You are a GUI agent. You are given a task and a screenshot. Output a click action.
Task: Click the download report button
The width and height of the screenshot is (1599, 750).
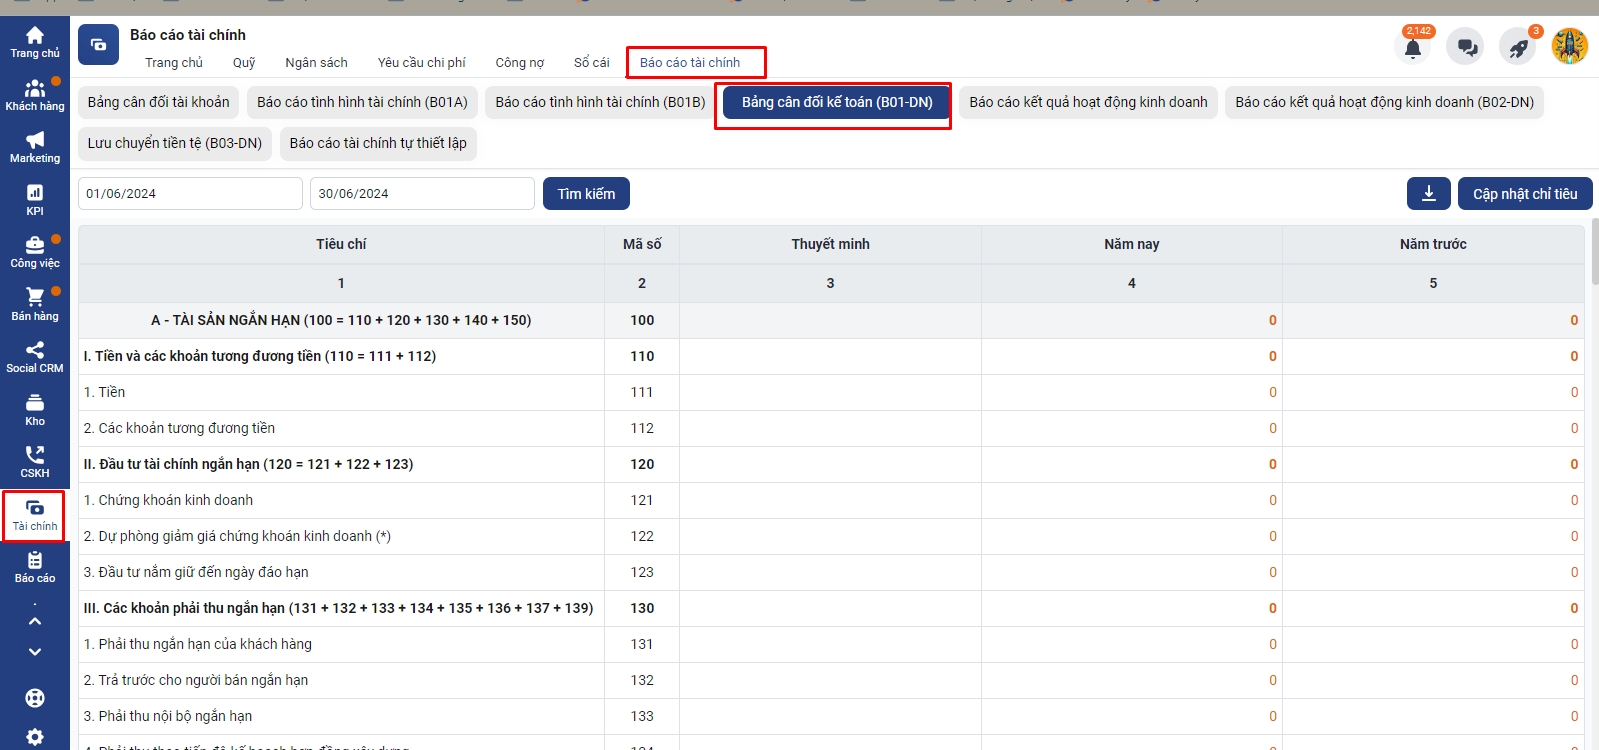point(1428,194)
